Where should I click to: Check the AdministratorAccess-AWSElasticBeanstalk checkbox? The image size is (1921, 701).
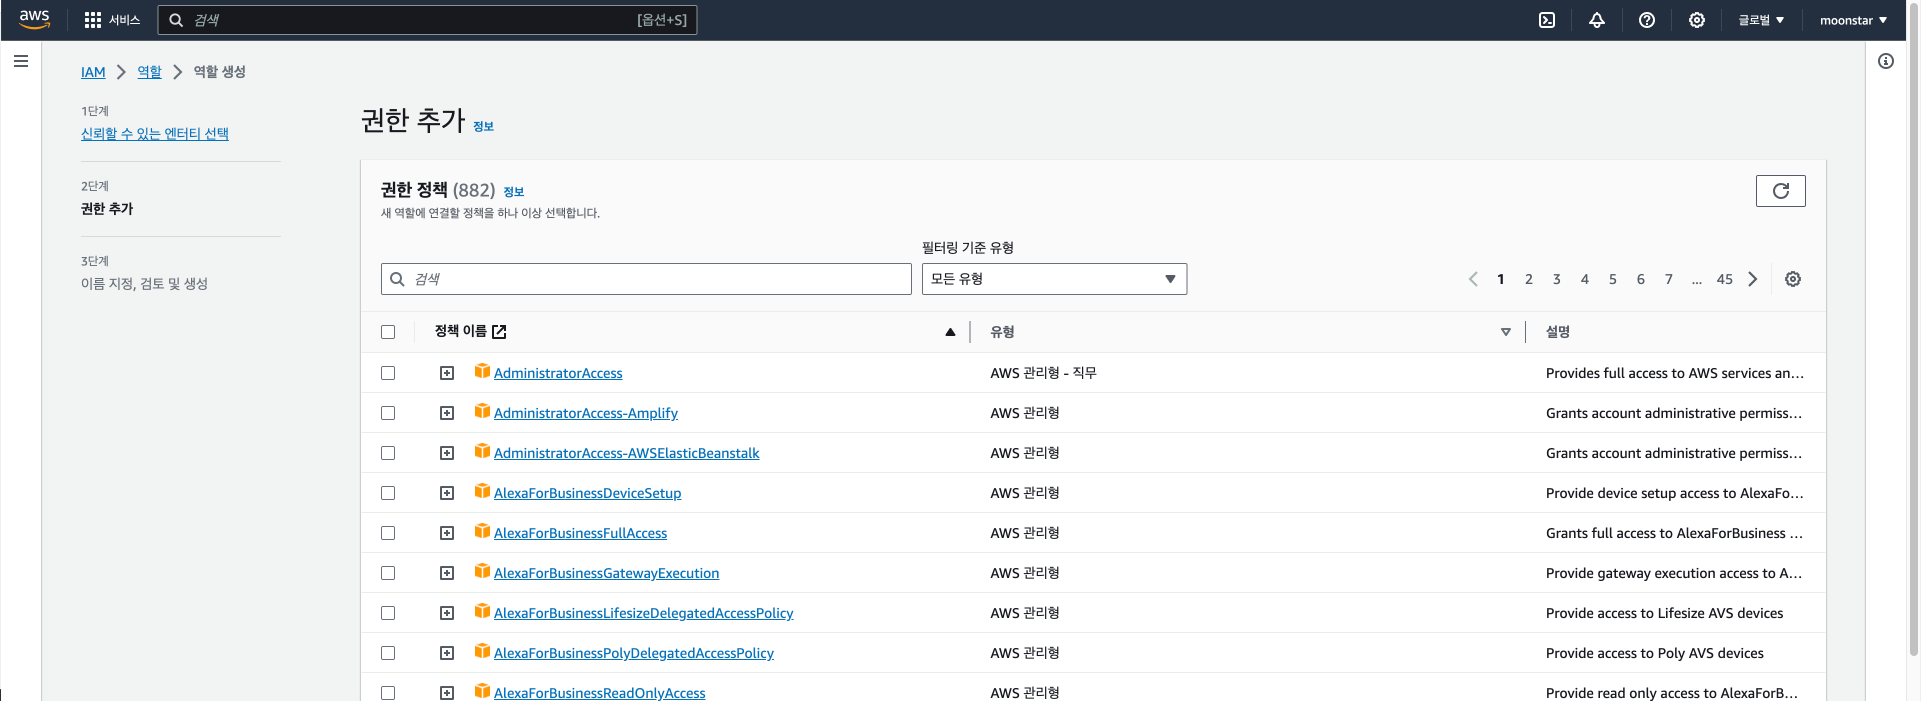(x=388, y=453)
